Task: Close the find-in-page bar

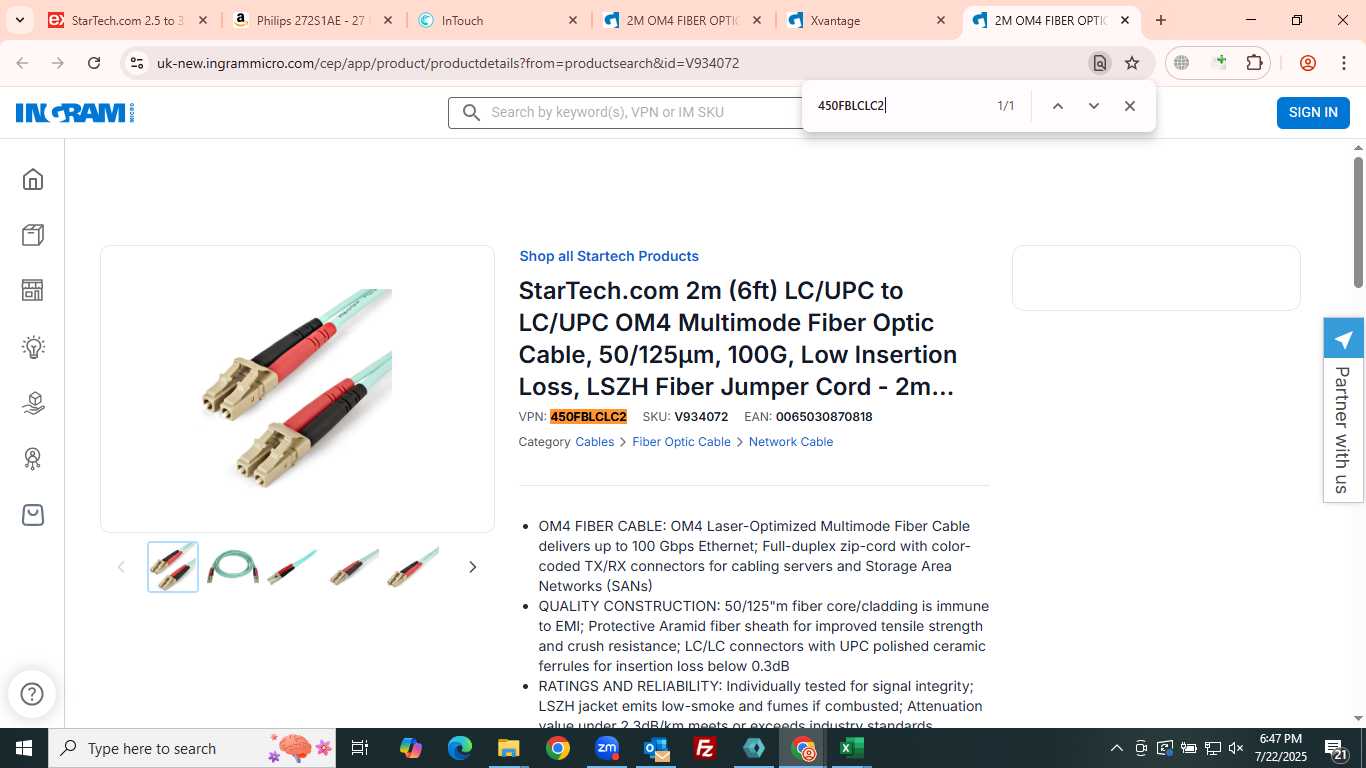Action: click(x=1130, y=106)
